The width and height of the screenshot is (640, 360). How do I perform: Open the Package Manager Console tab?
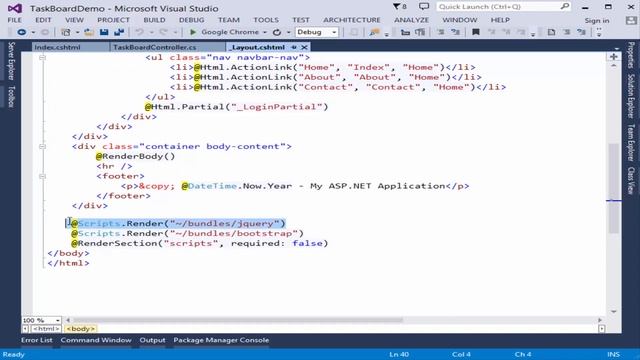[221, 340]
